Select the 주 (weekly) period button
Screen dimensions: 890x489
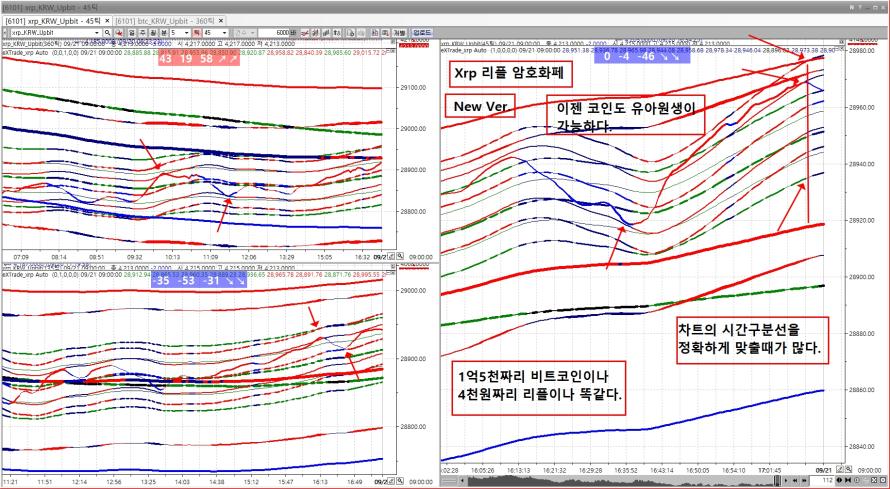click(x=142, y=33)
